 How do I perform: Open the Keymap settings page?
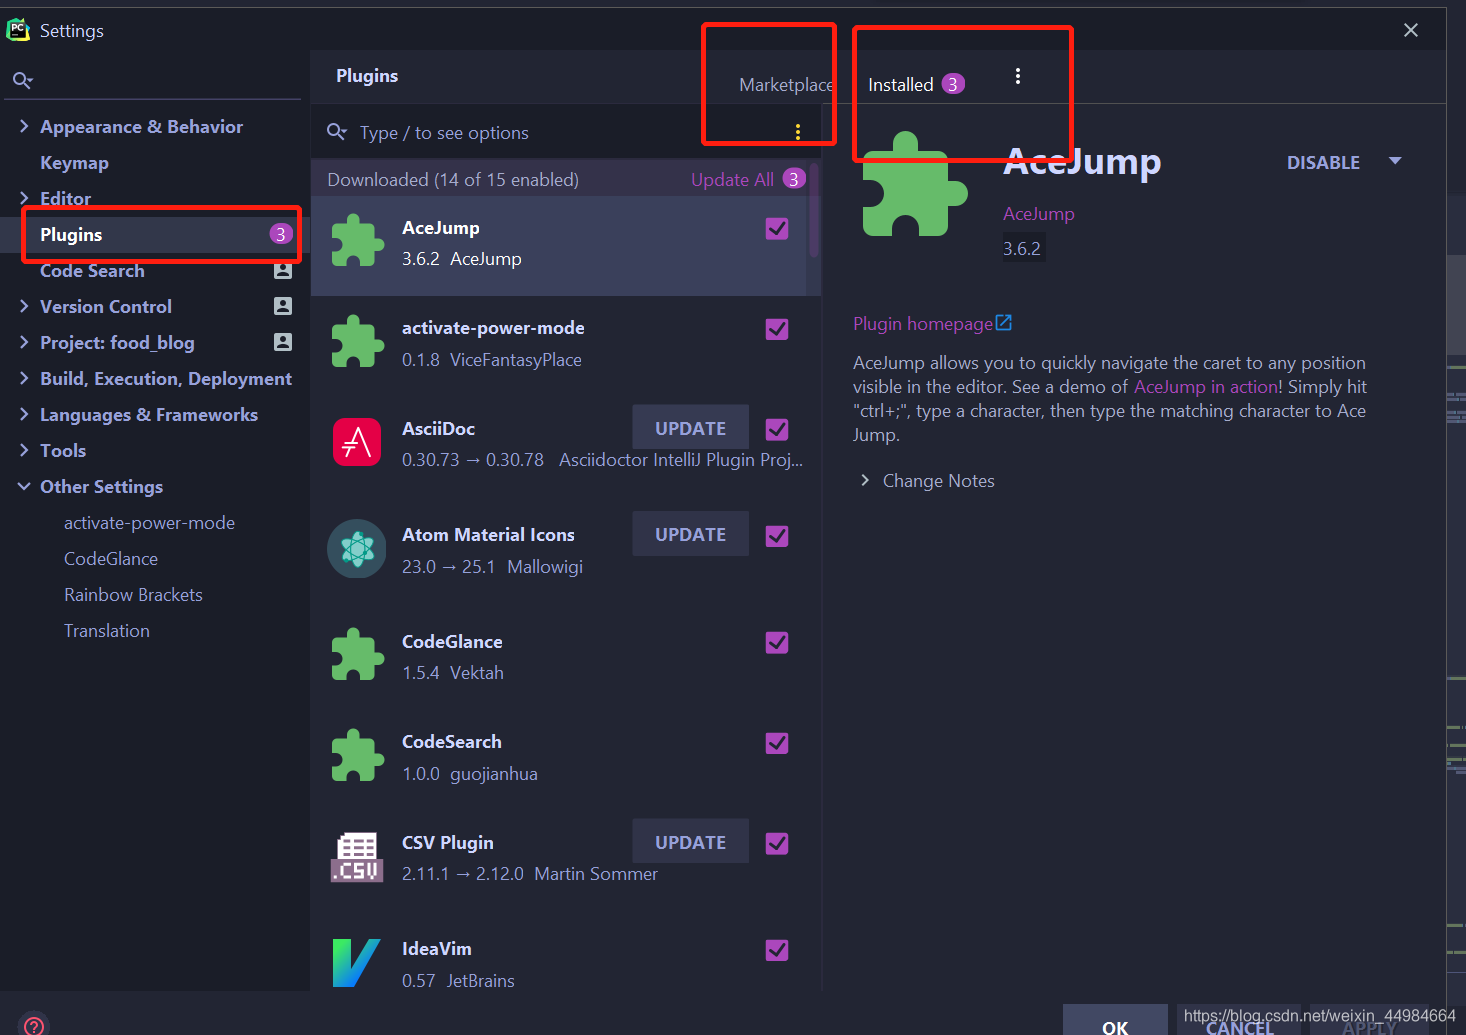point(74,162)
